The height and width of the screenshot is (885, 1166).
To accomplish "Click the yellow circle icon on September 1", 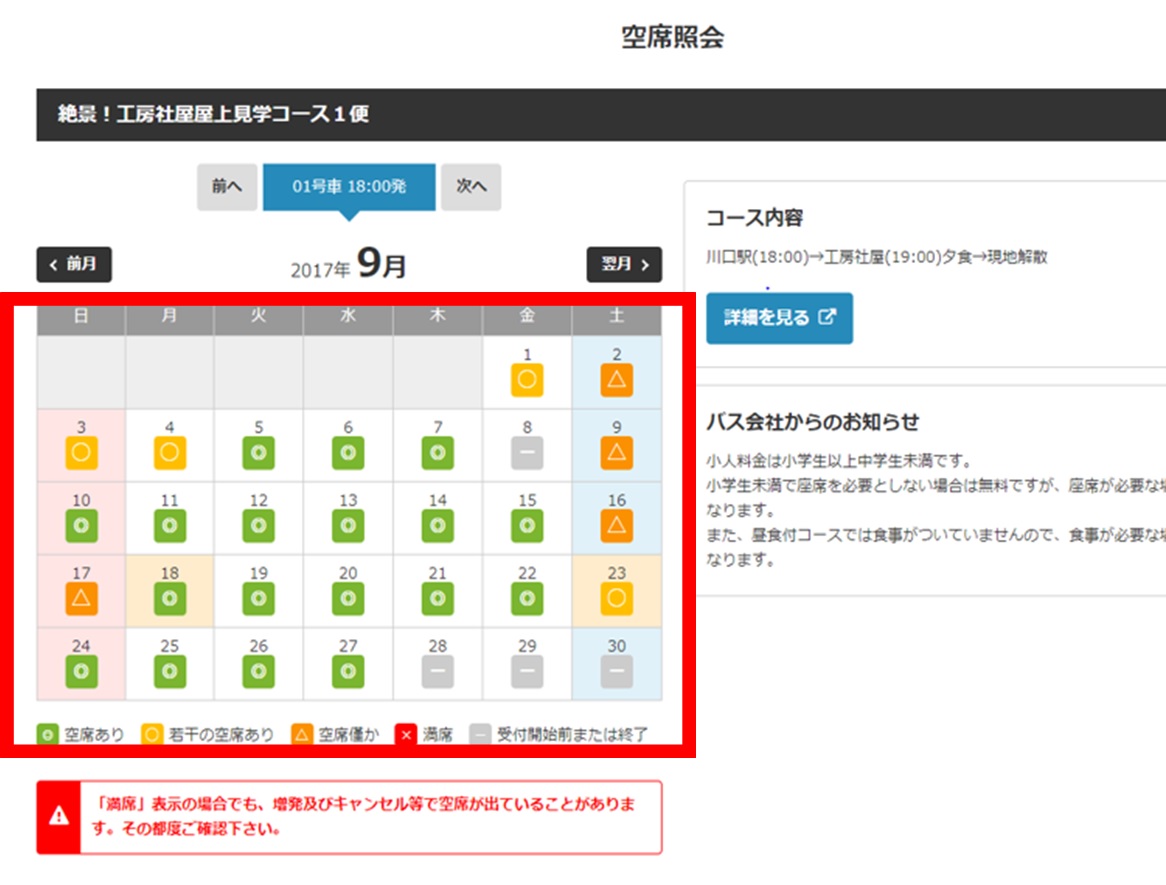I will tap(527, 380).
